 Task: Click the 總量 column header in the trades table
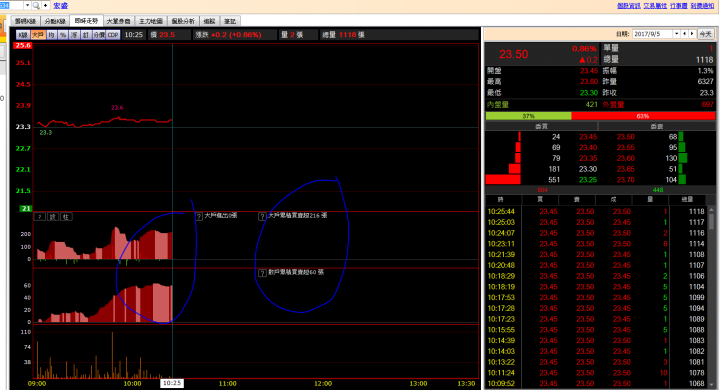click(687, 200)
